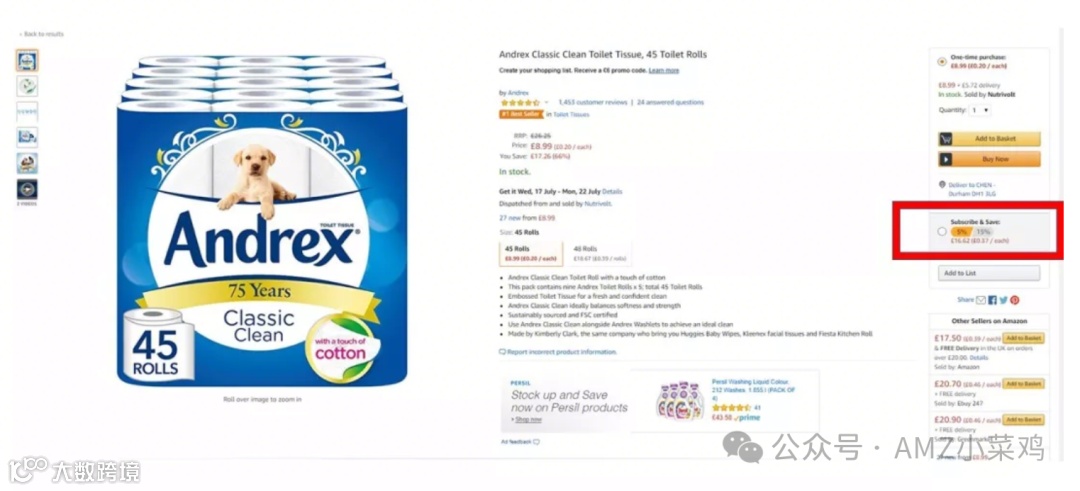
Task: Share product via email envelope icon
Action: point(981,300)
